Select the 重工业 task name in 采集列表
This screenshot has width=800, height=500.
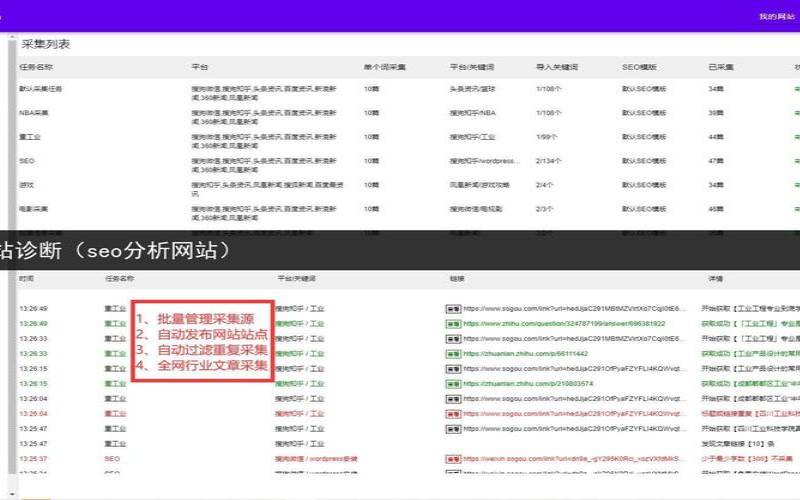coord(30,137)
